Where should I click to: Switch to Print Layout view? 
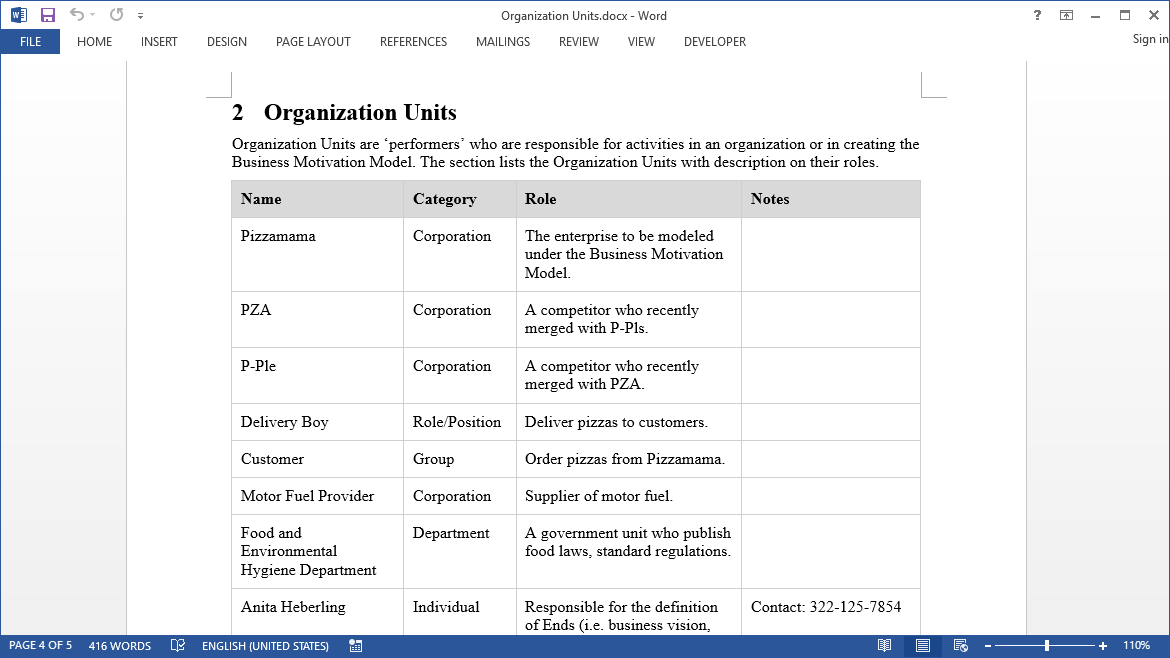923,645
